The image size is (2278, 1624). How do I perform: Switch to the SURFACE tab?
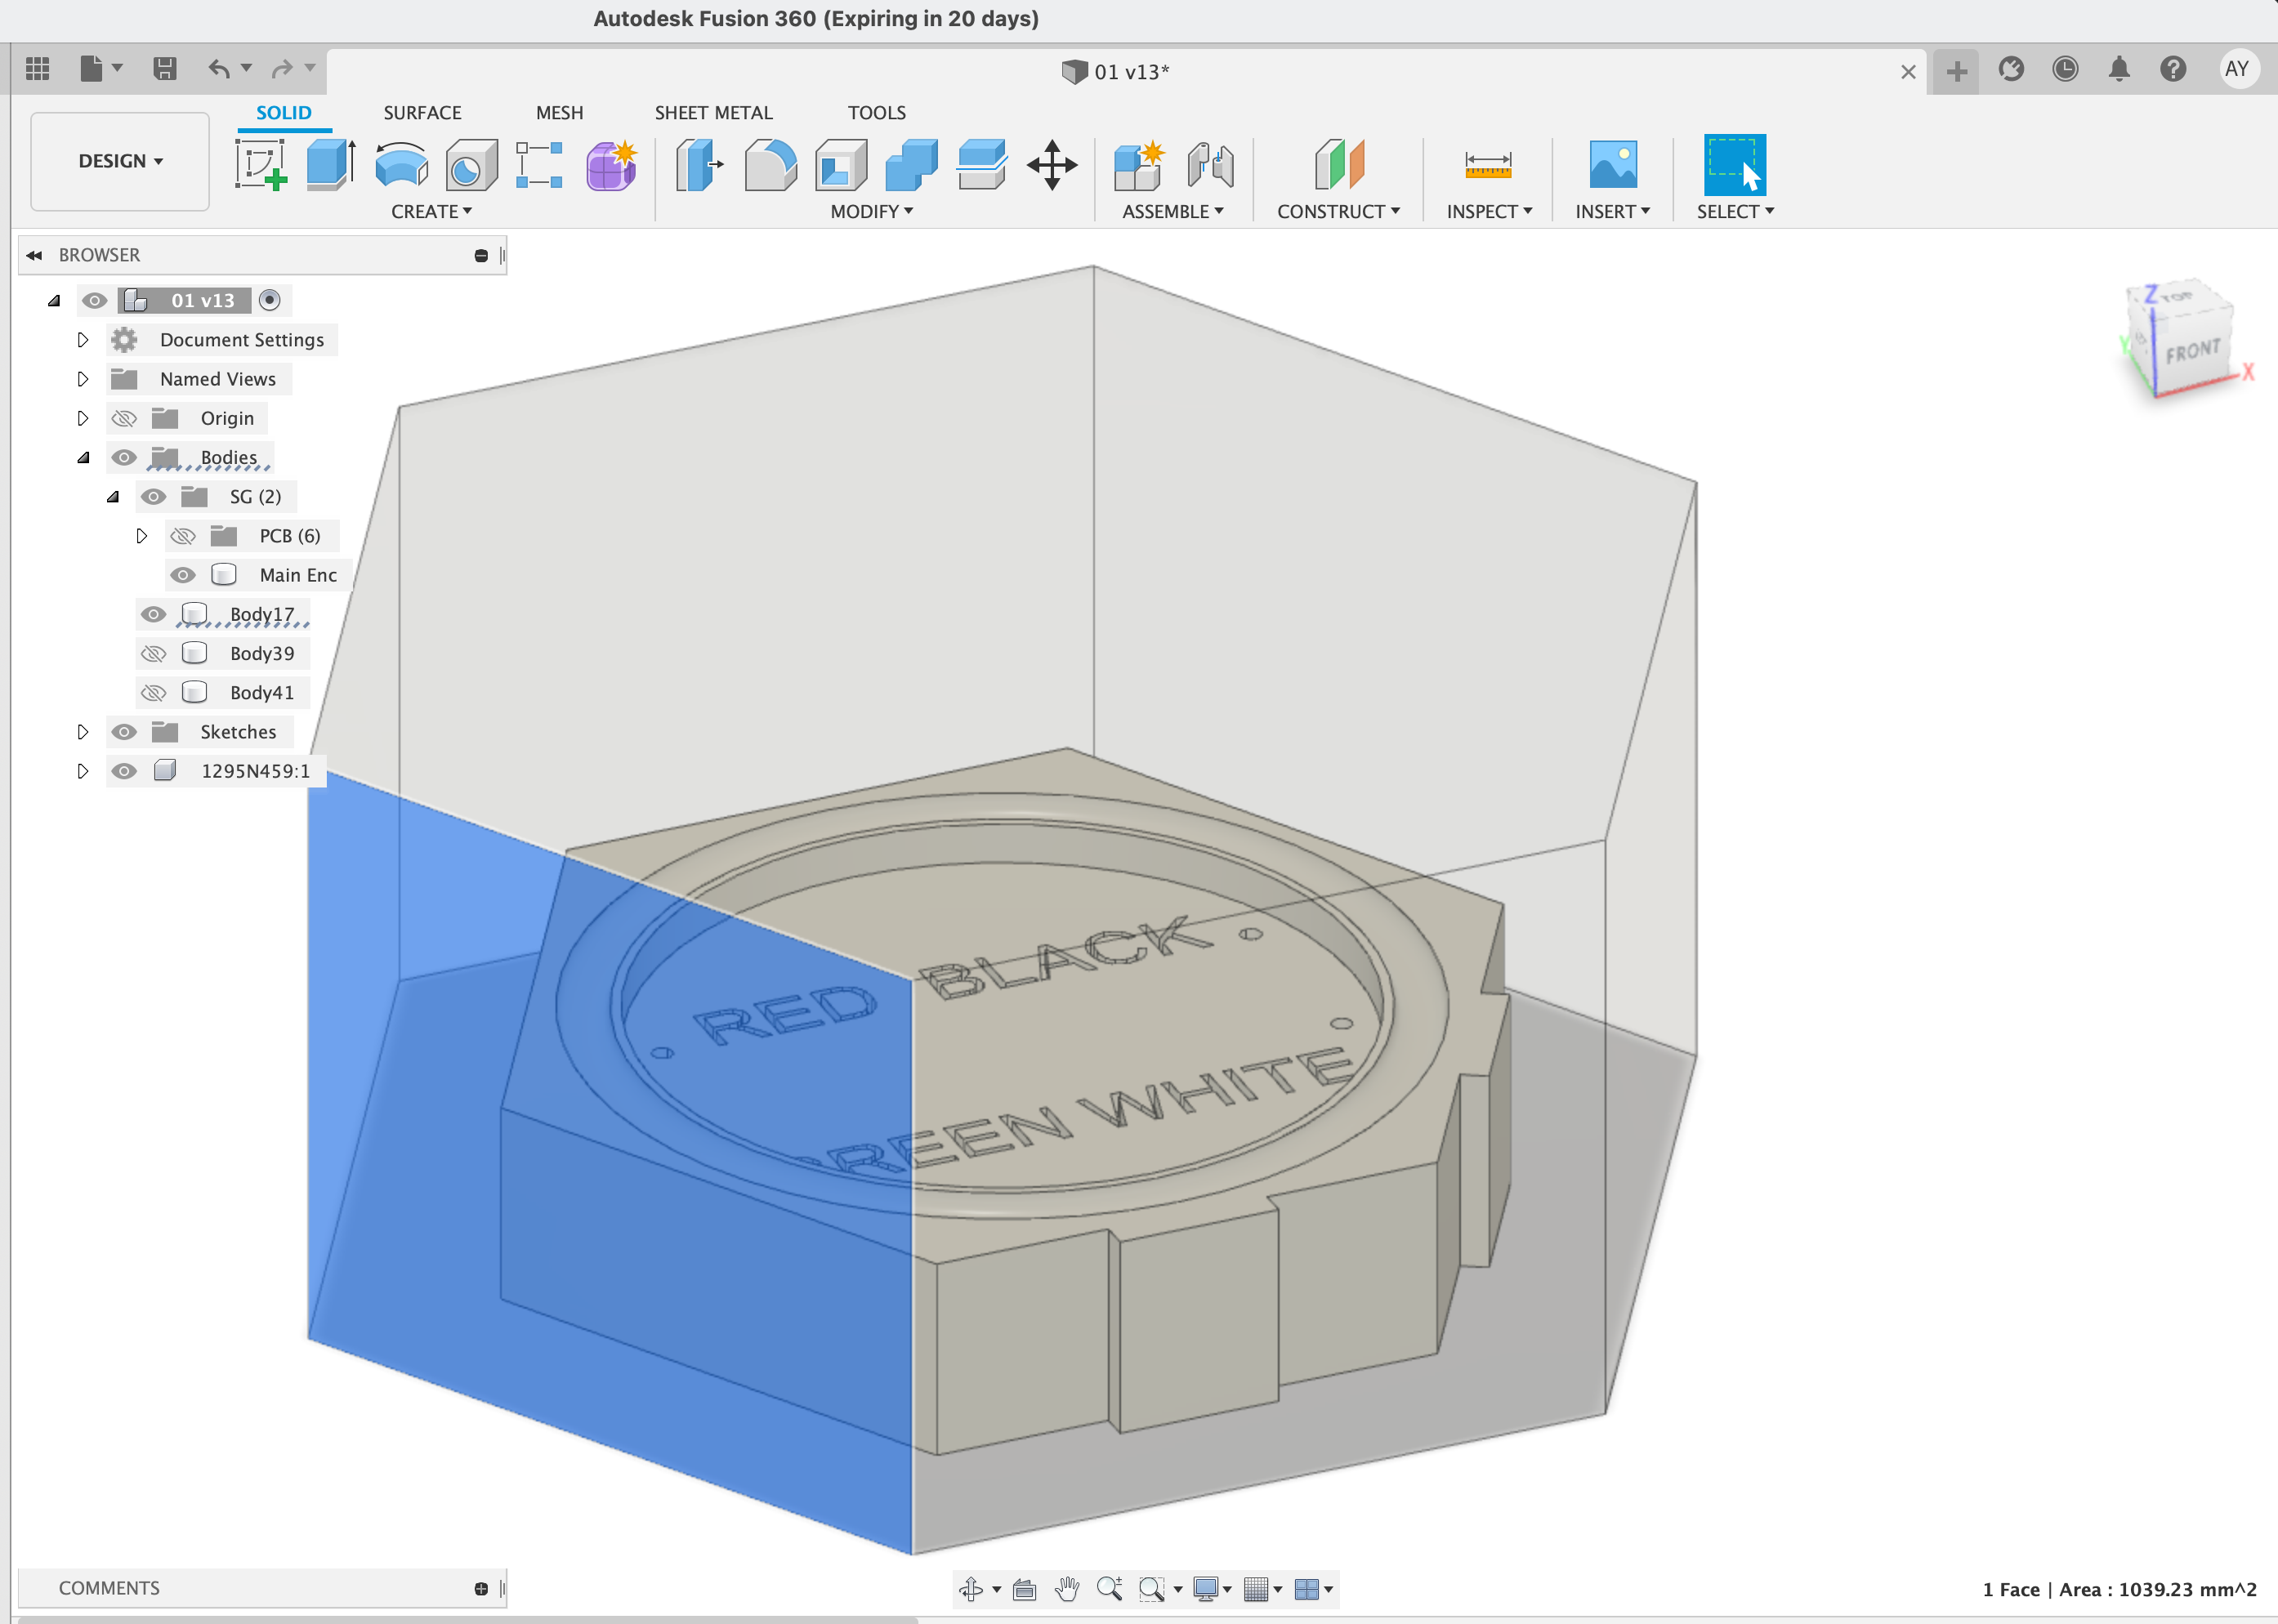click(x=420, y=113)
